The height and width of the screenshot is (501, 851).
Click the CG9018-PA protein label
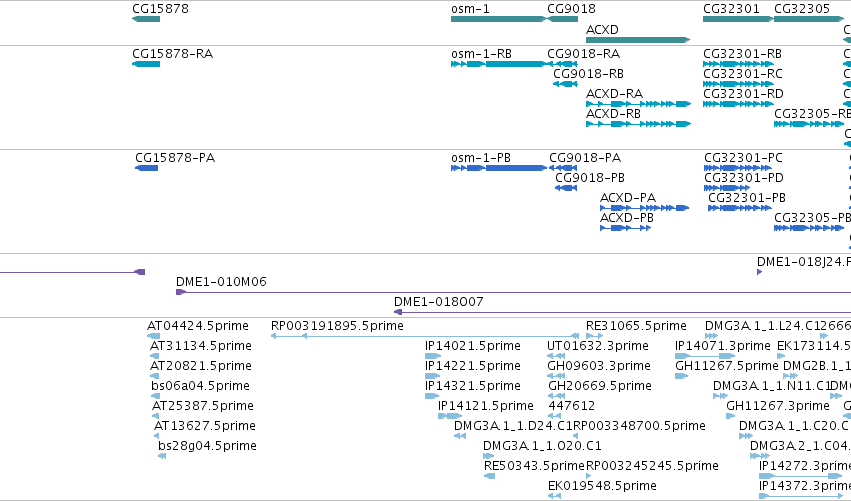tap(585, 158)
